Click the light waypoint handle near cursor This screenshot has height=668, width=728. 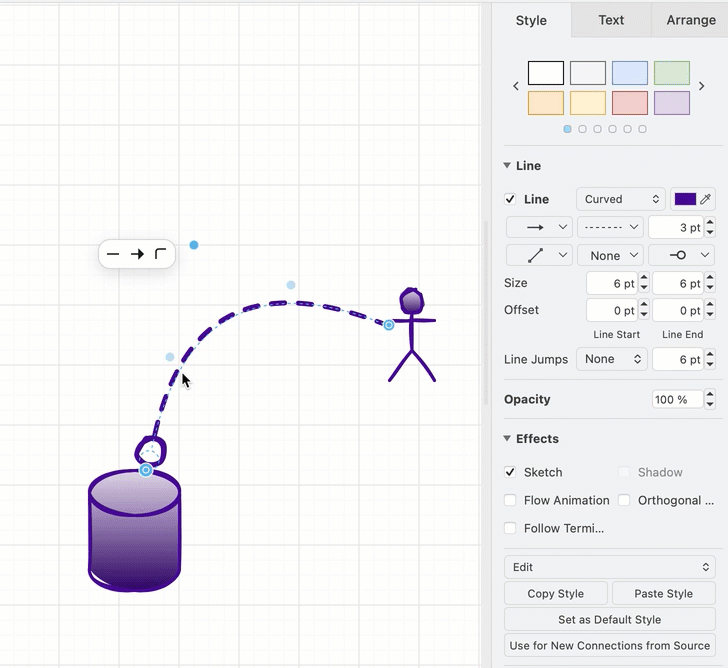tap(170, 357)
